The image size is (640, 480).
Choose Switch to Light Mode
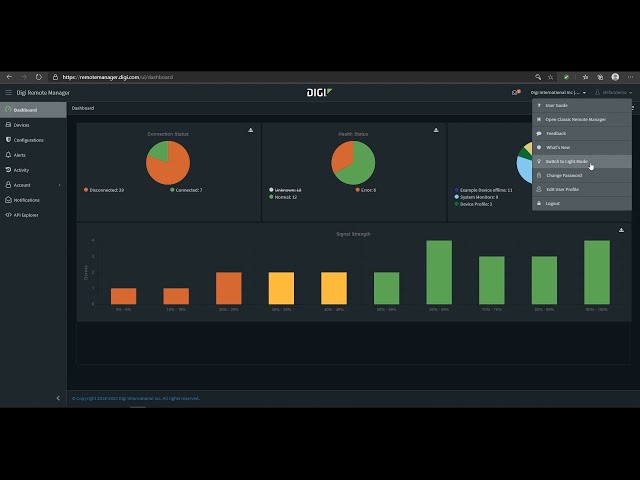(x=582, y=161)
